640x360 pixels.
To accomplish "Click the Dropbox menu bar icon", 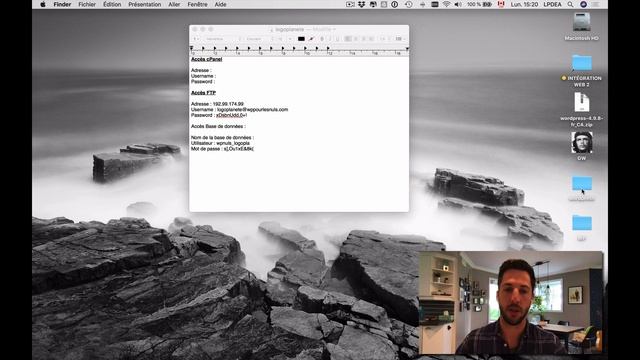I will [x=362, y=4].
